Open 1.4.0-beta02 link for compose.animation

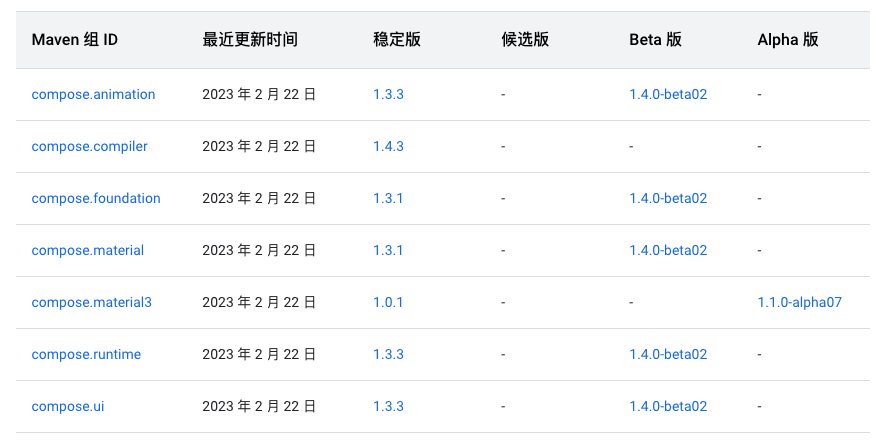coord(668,95)
